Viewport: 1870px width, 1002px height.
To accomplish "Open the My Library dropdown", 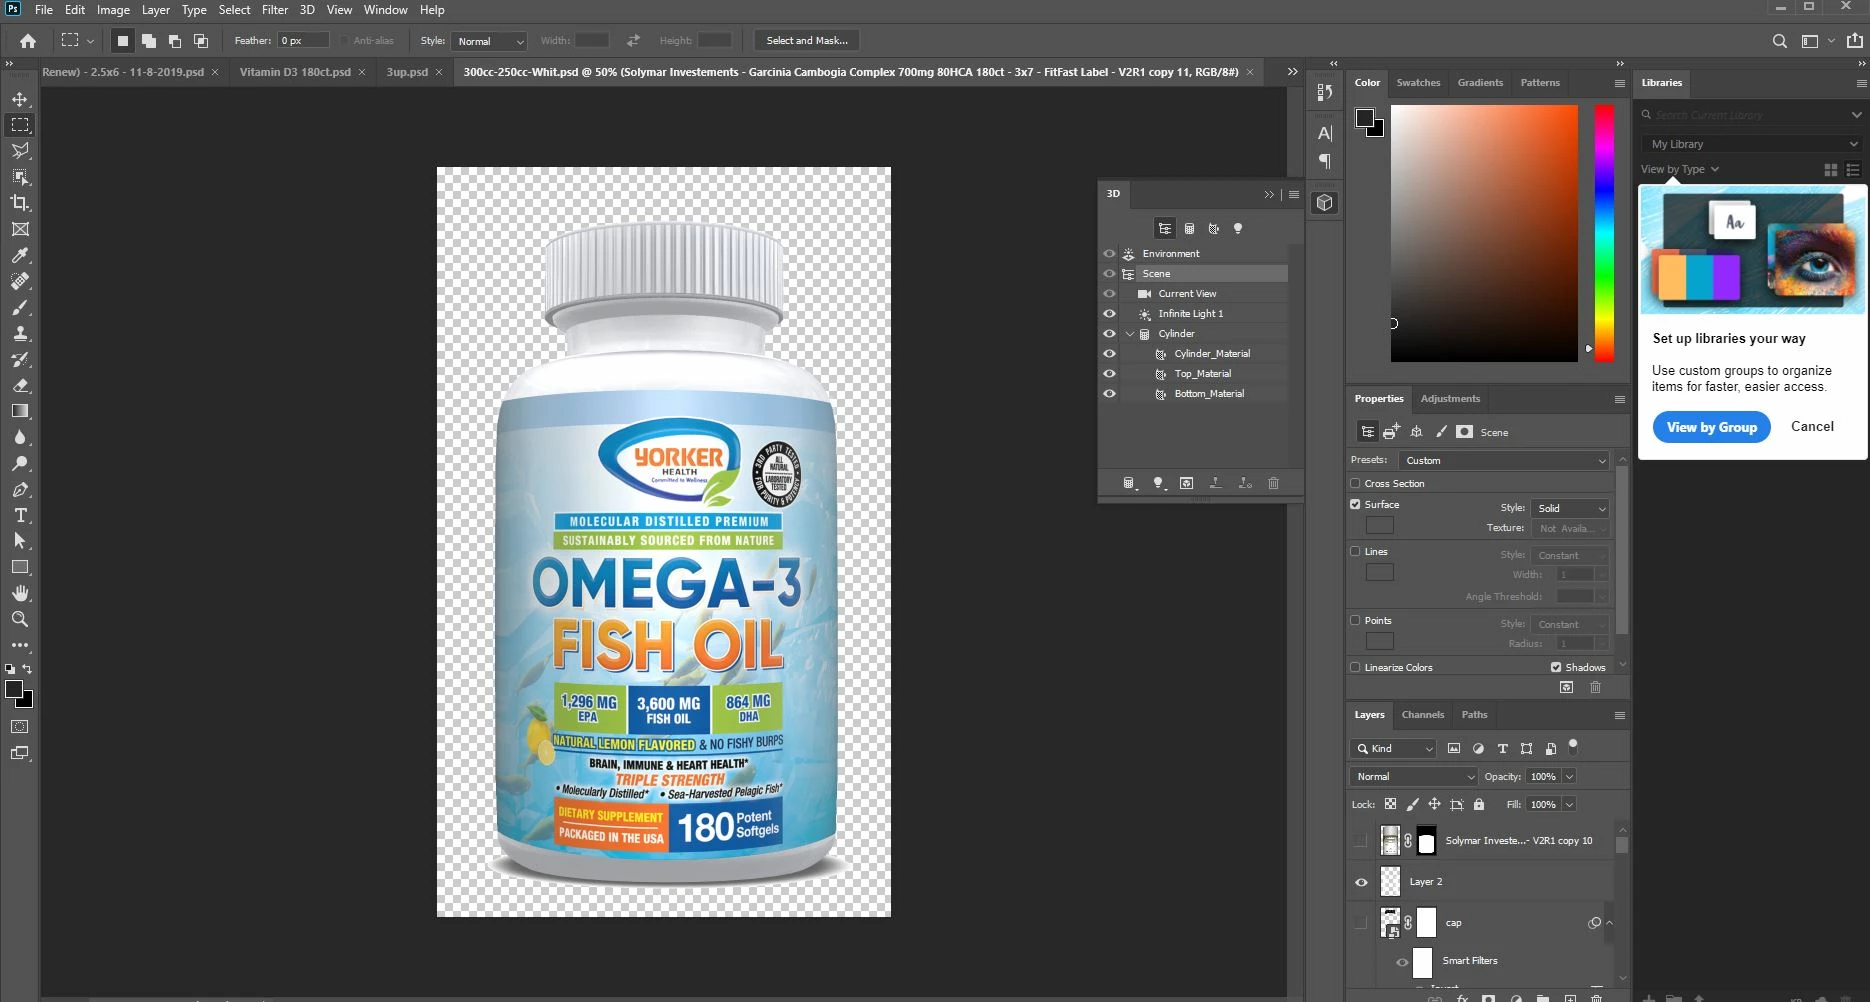I will coord(1753,144).
